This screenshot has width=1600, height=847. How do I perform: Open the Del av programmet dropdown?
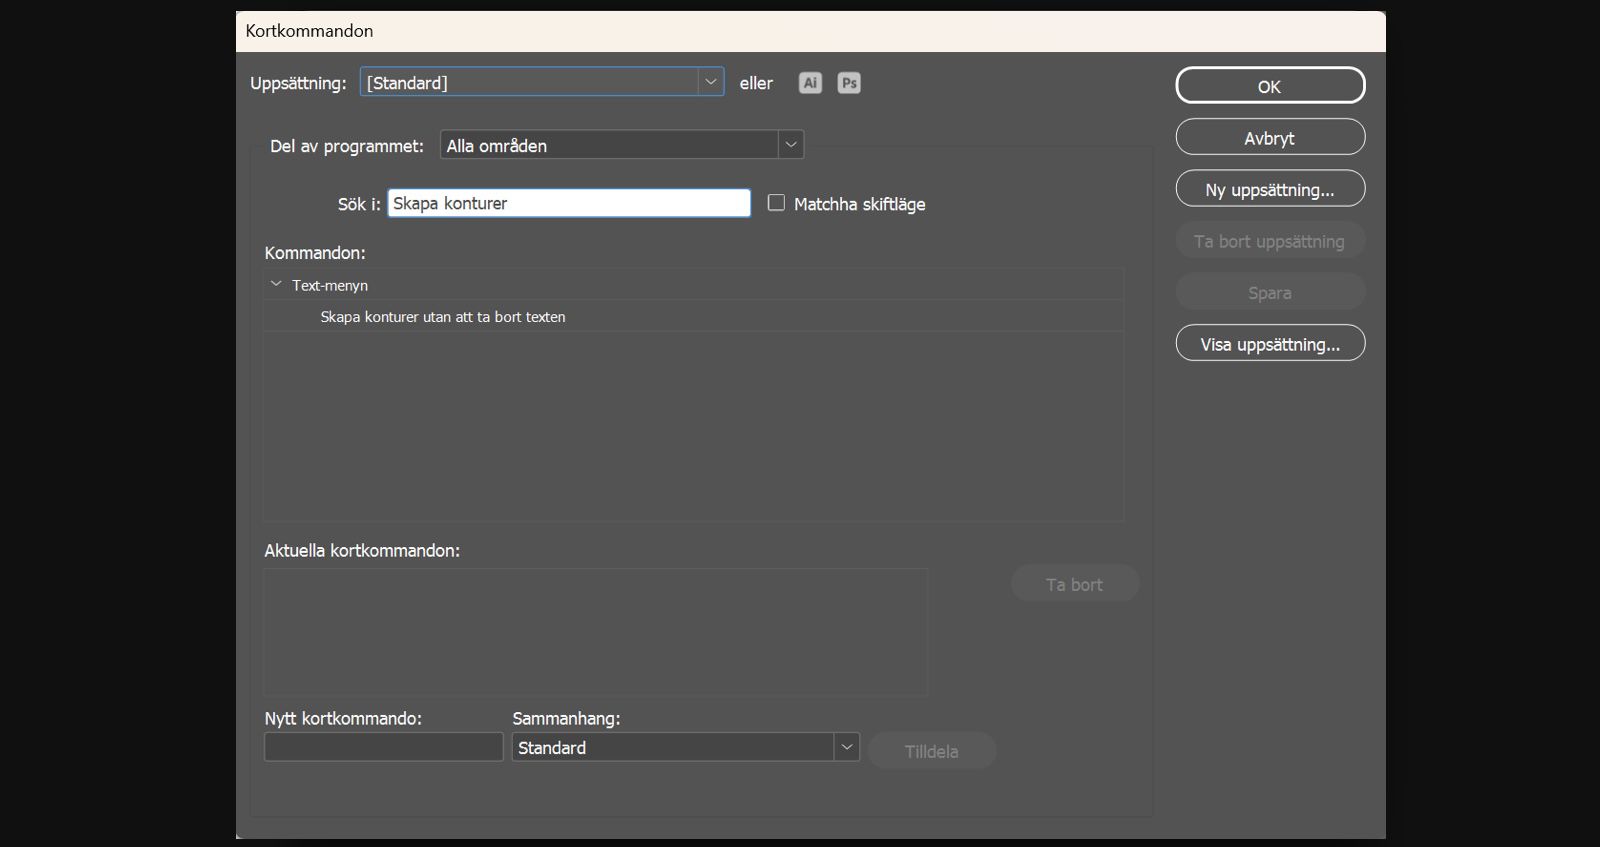(622, 145)
